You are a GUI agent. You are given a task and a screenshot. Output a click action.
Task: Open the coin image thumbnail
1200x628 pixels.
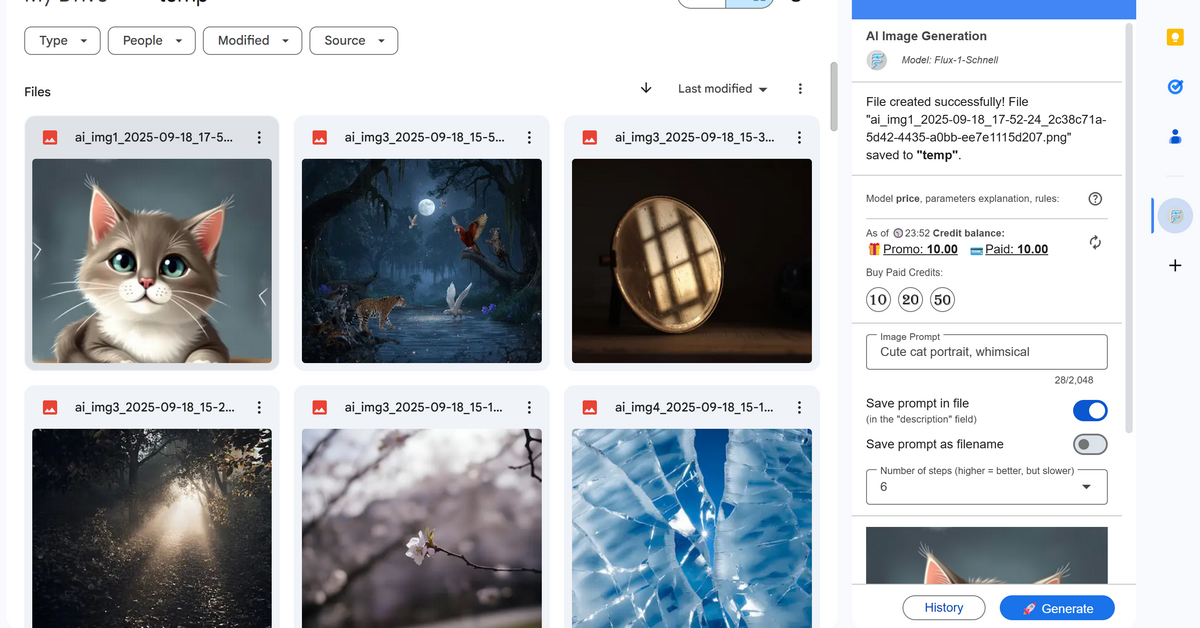[x=691, y=260]
